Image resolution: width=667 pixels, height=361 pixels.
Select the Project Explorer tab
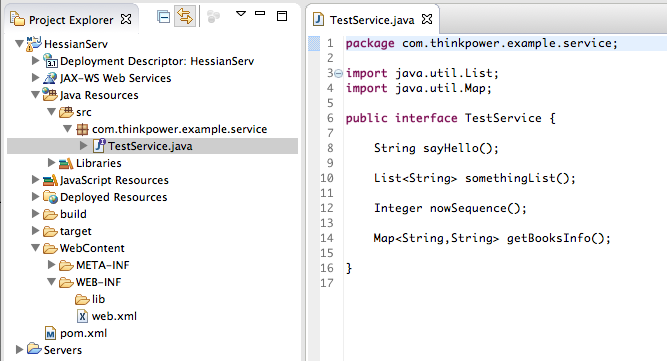coord(71,20)
